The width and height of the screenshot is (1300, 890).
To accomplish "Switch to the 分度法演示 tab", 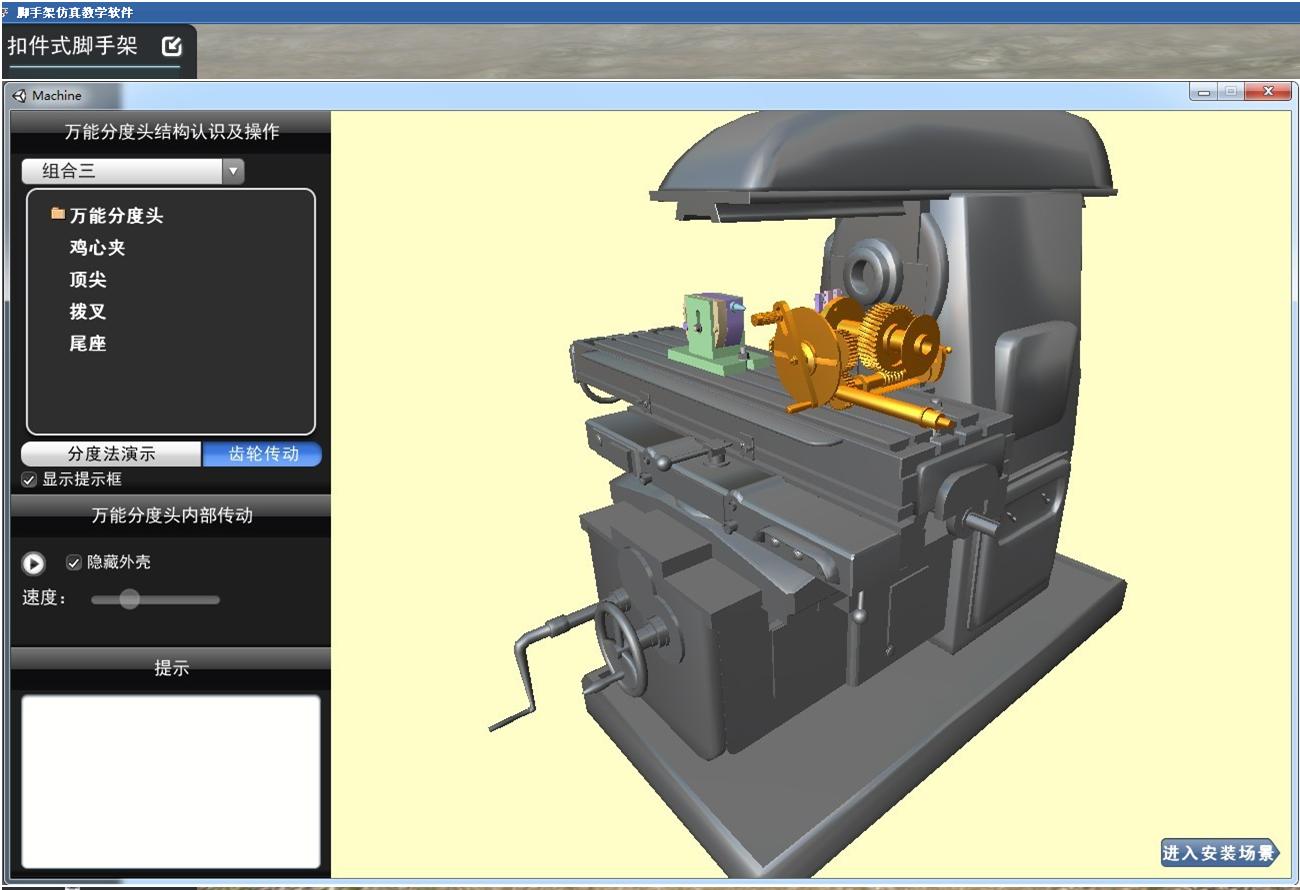I will (x=112, y=454).
